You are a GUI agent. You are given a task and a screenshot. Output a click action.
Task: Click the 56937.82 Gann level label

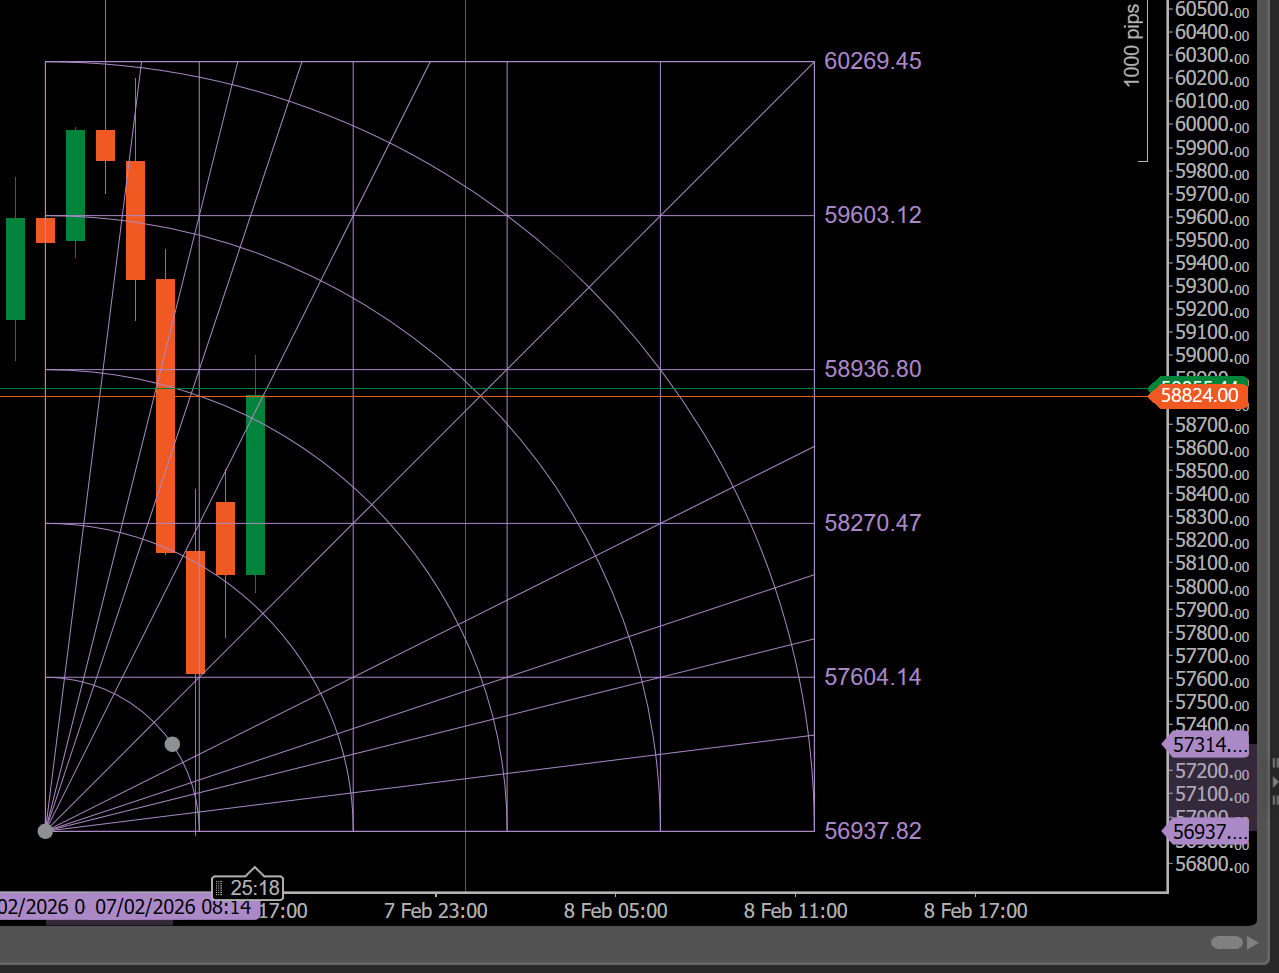click(x=872, y=832)
